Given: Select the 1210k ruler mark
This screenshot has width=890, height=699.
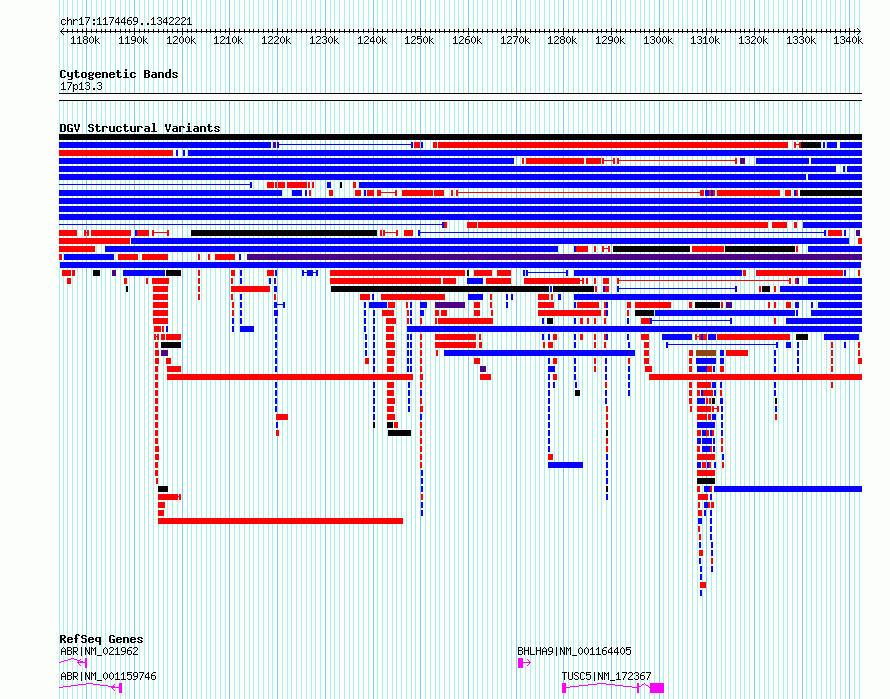Looking at the screenshot, I should [228, 40].
